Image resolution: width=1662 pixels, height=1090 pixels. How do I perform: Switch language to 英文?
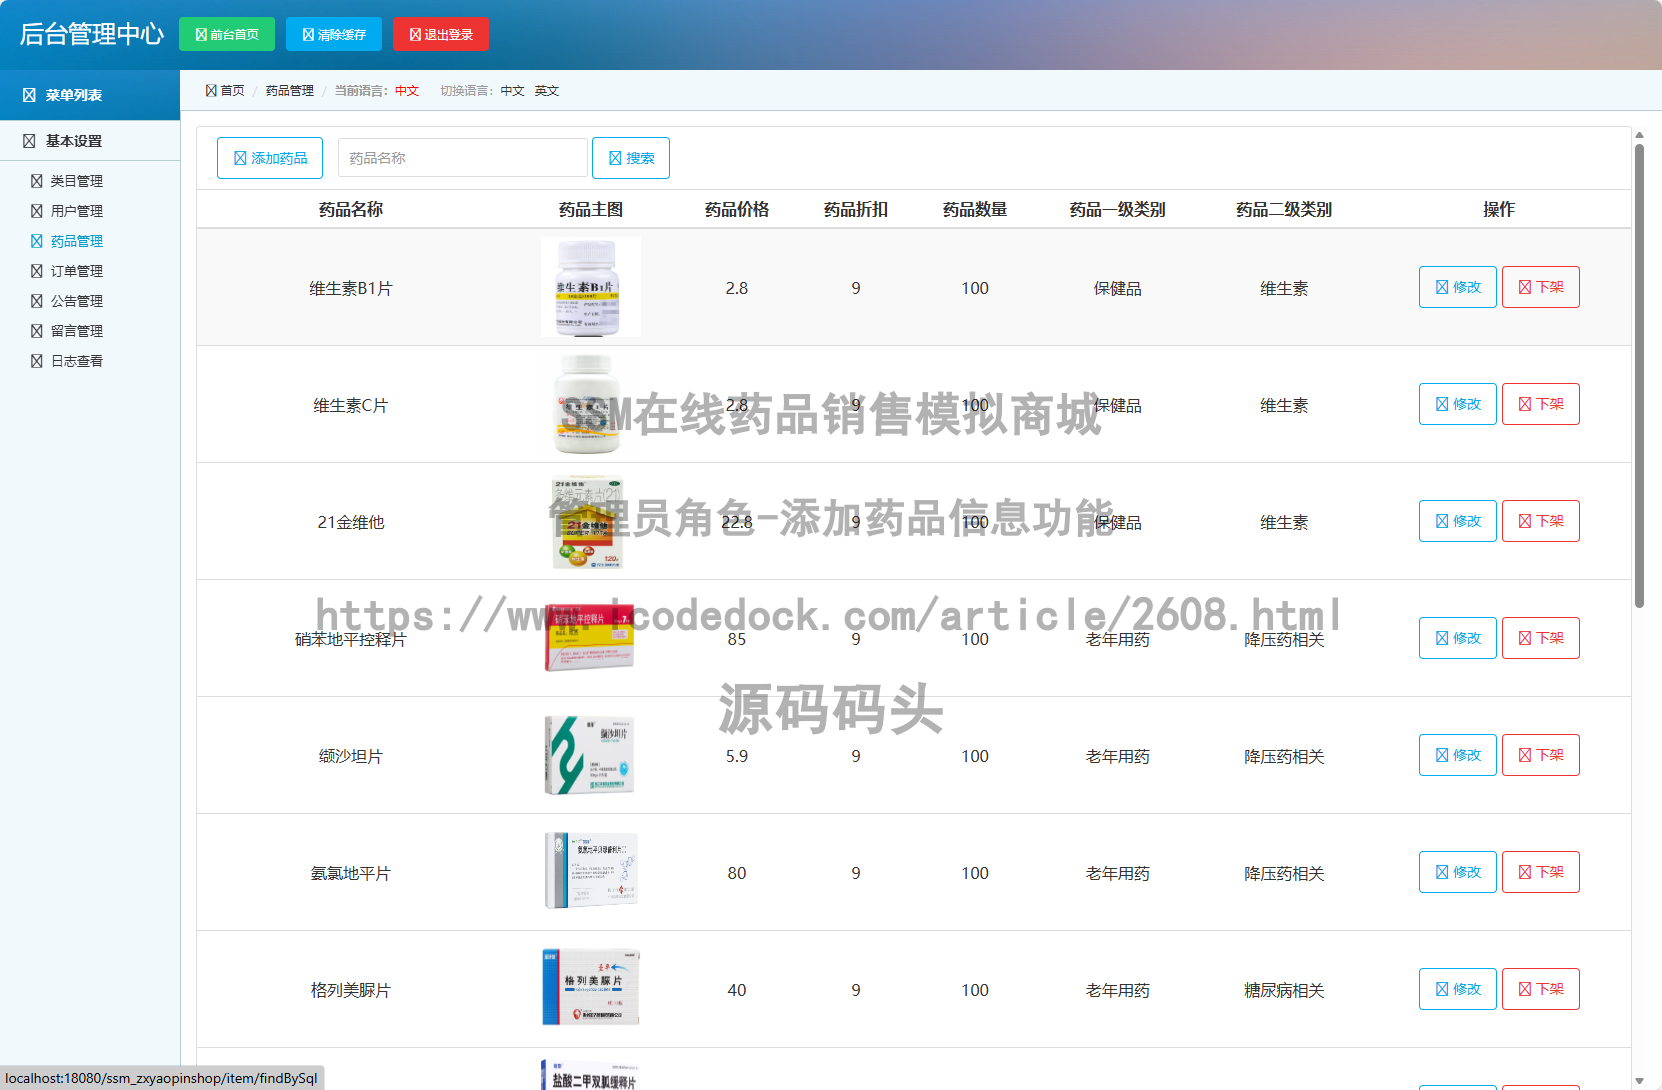coord(547,90)
